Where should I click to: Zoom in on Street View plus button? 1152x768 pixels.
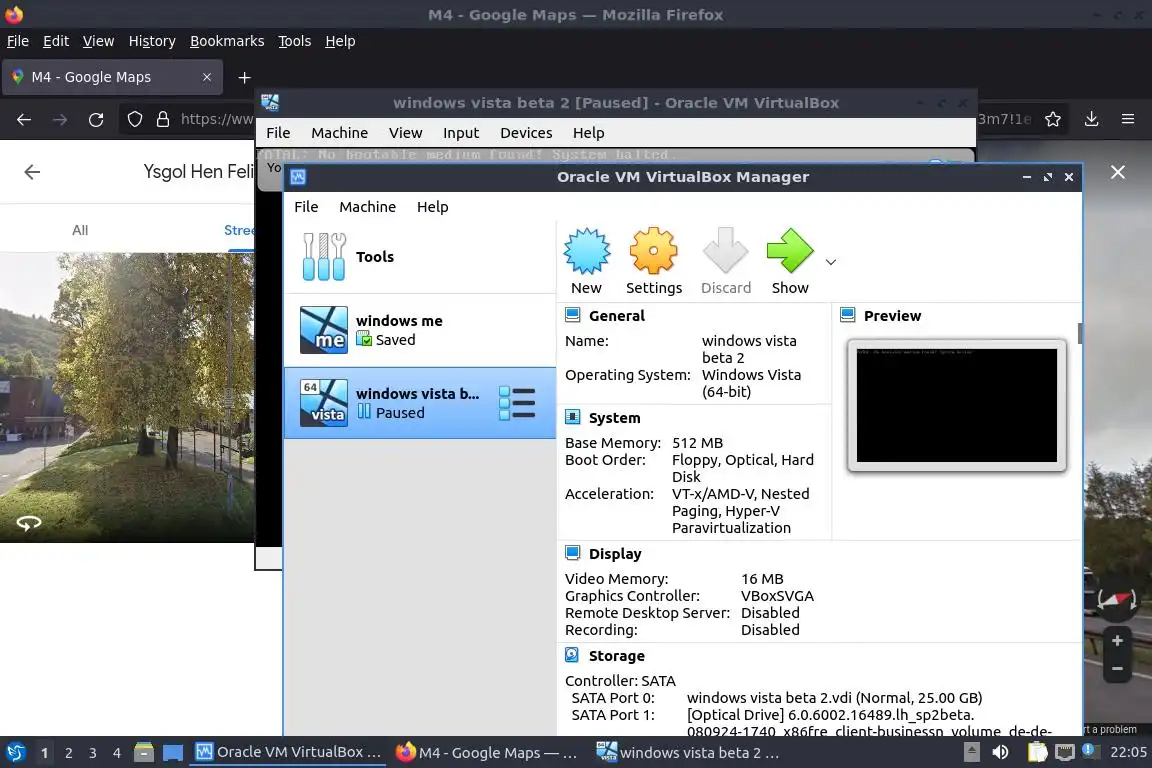[1117, 641]
